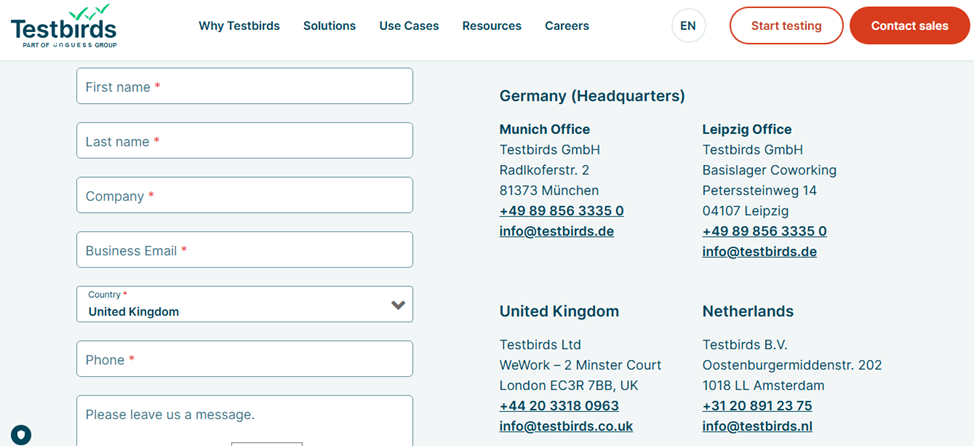
Task: Open the Country dropdown showing United Kingdom
Action: (245, 304)
